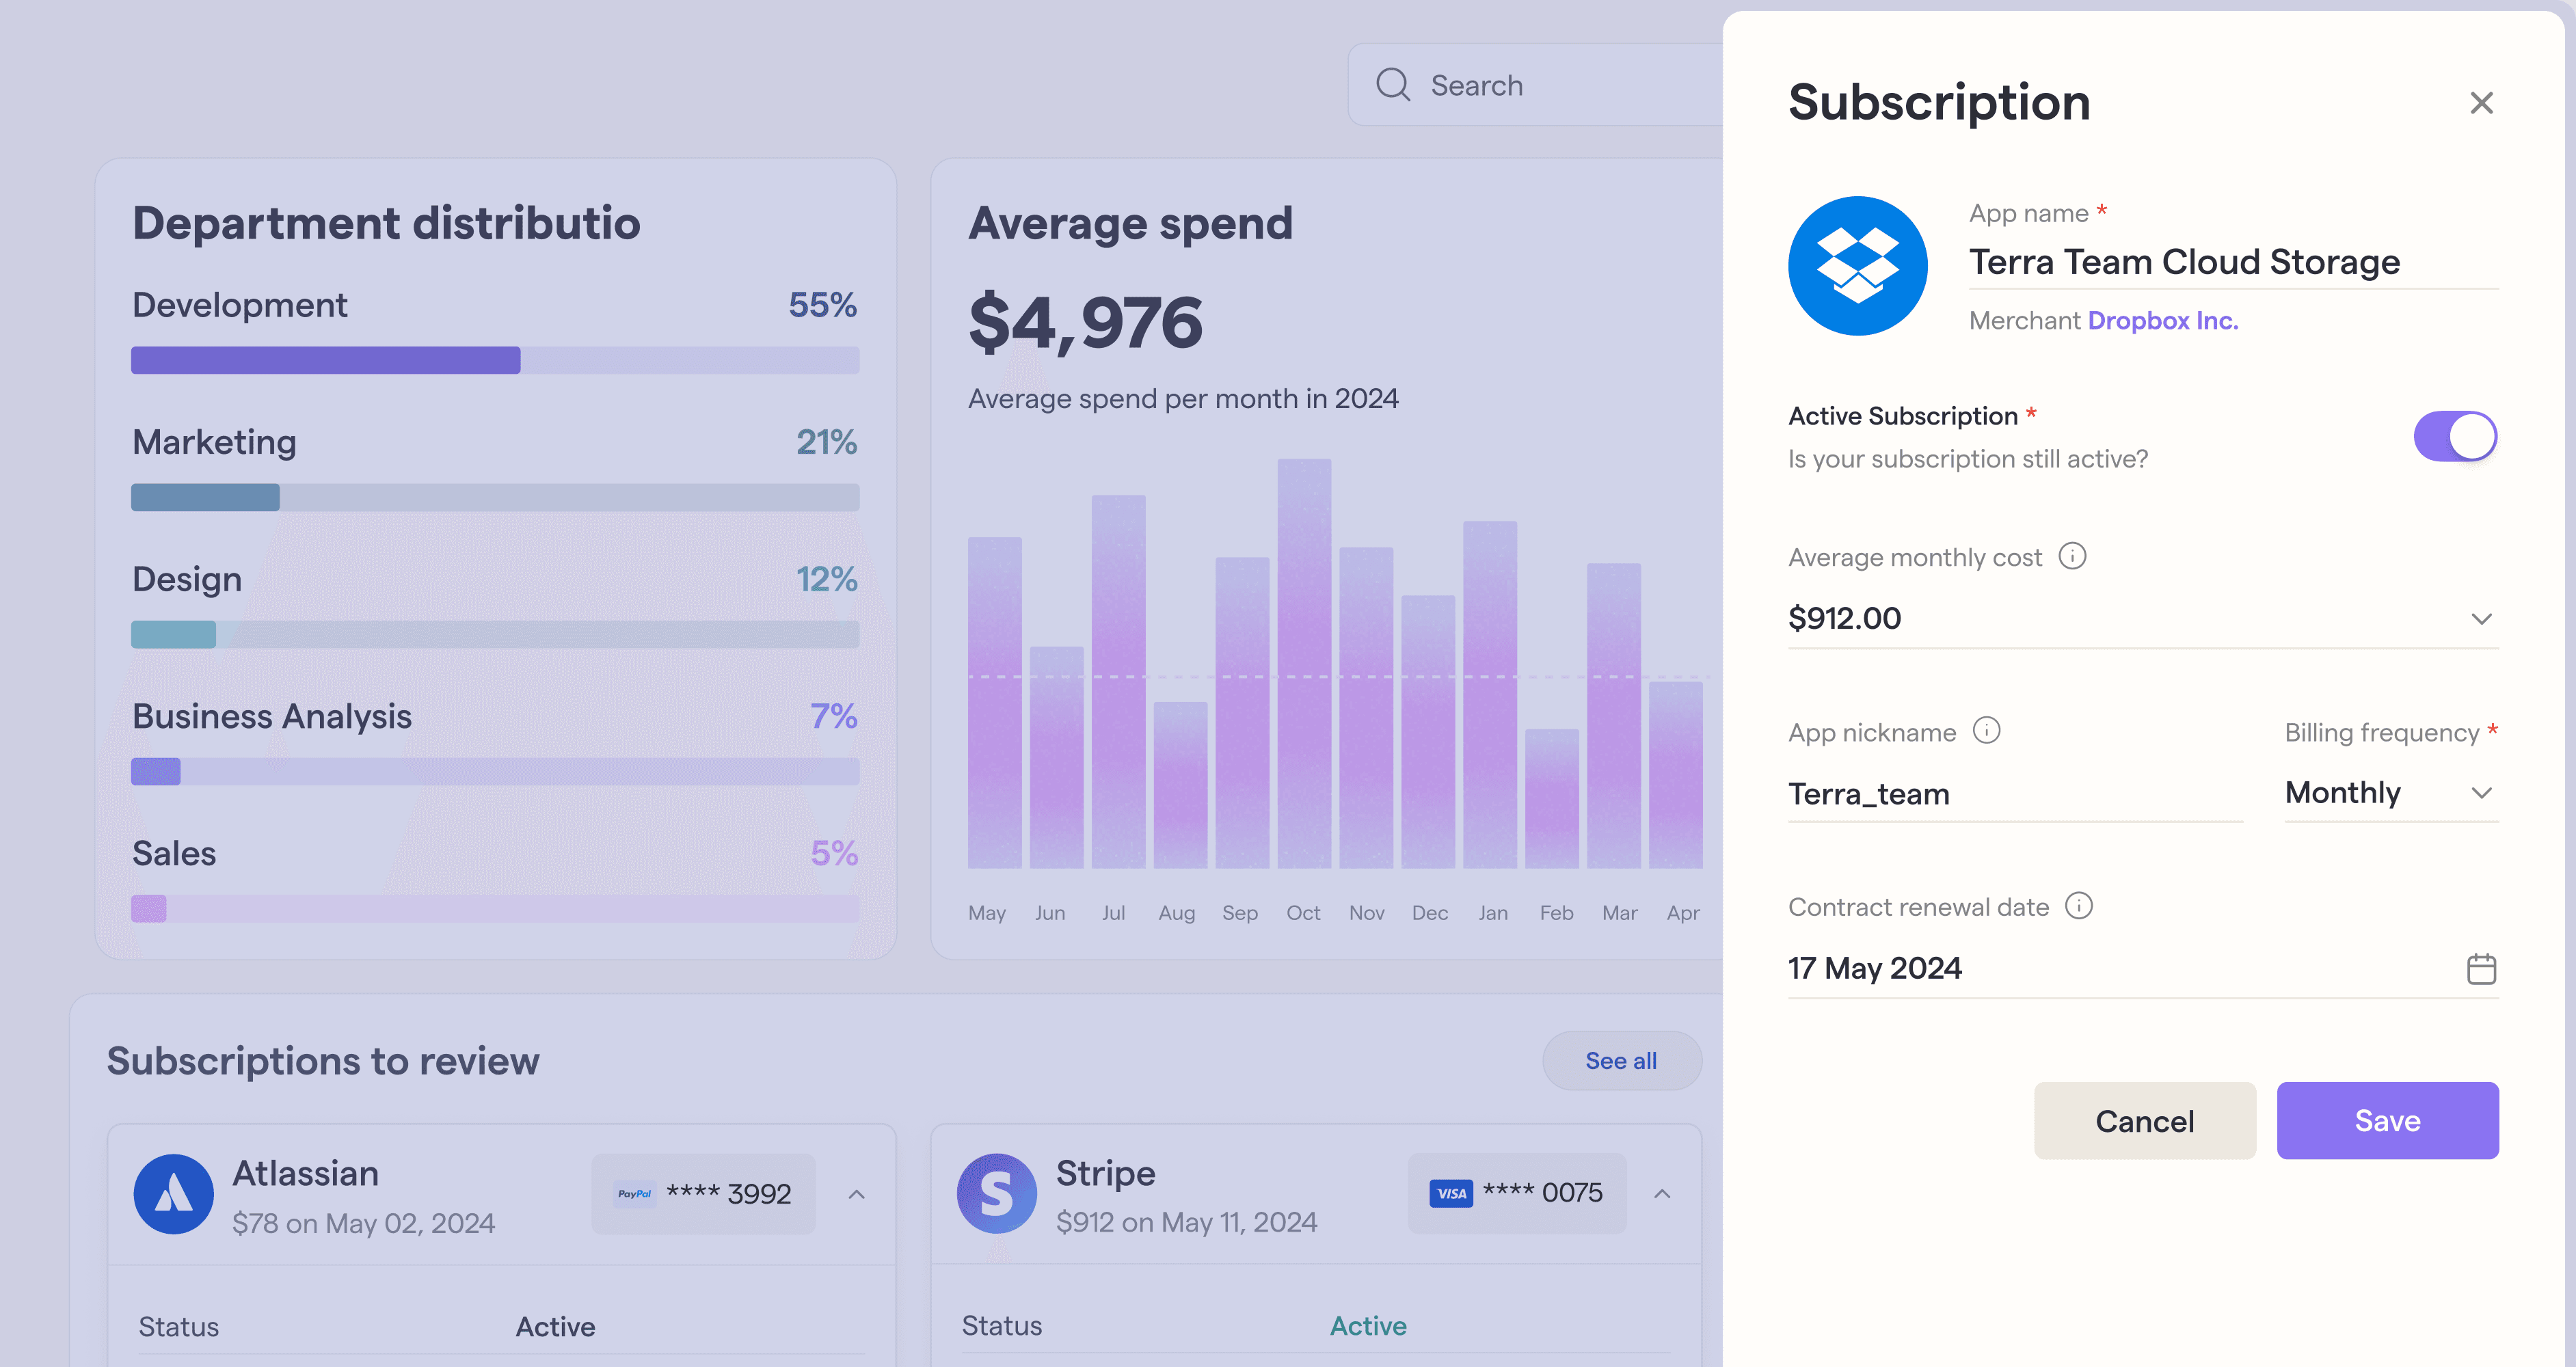
Task: Click the Stripe Active status text
Action: (1368, 1326)
